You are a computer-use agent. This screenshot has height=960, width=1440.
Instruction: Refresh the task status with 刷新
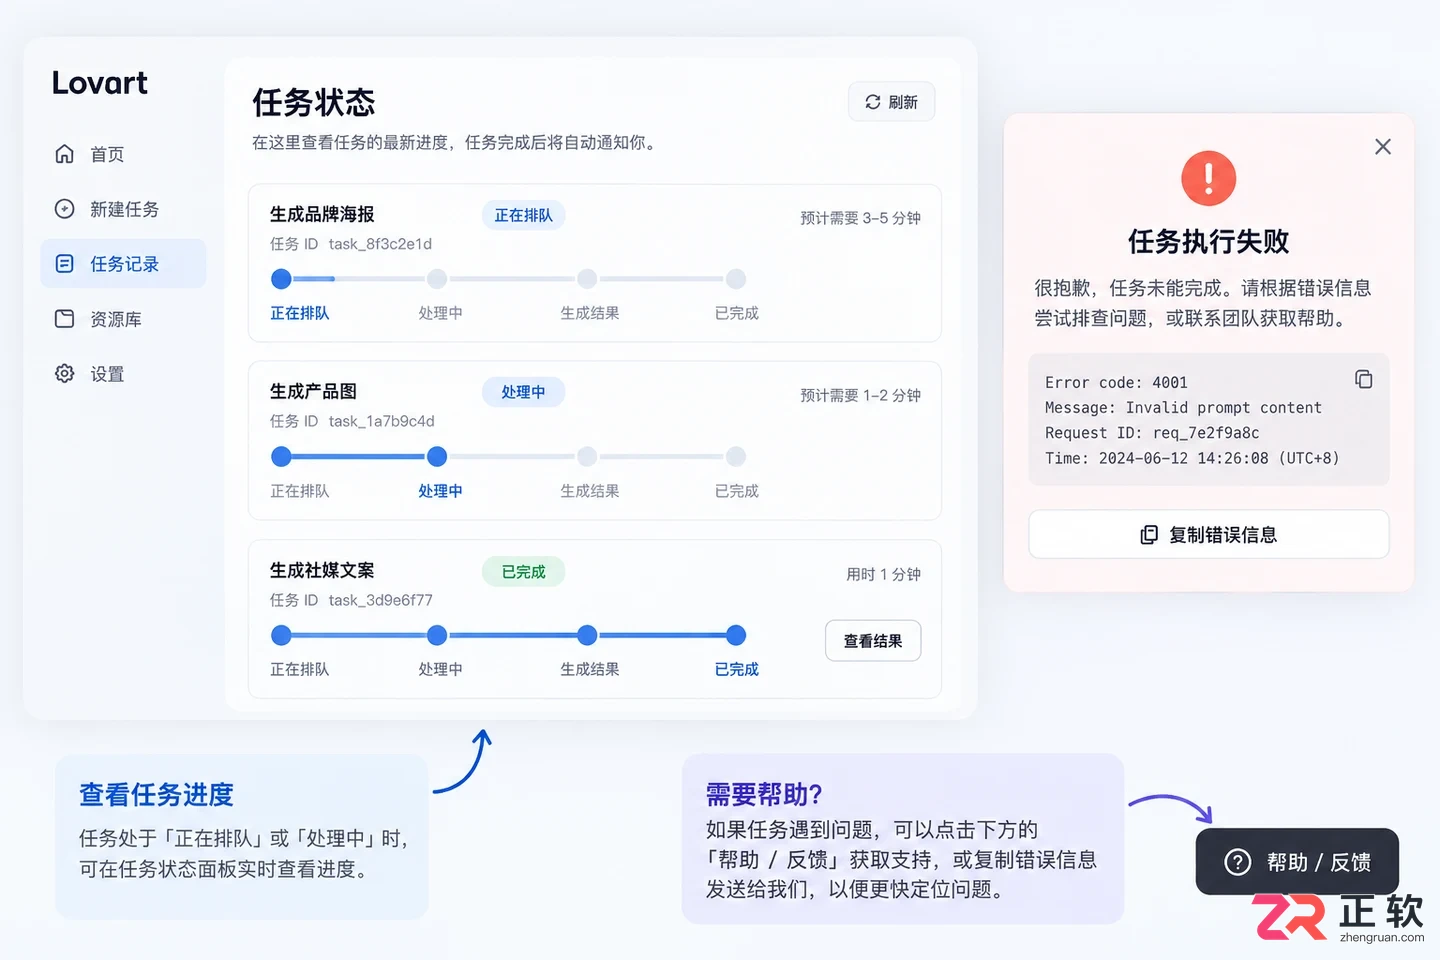(891, 102)
